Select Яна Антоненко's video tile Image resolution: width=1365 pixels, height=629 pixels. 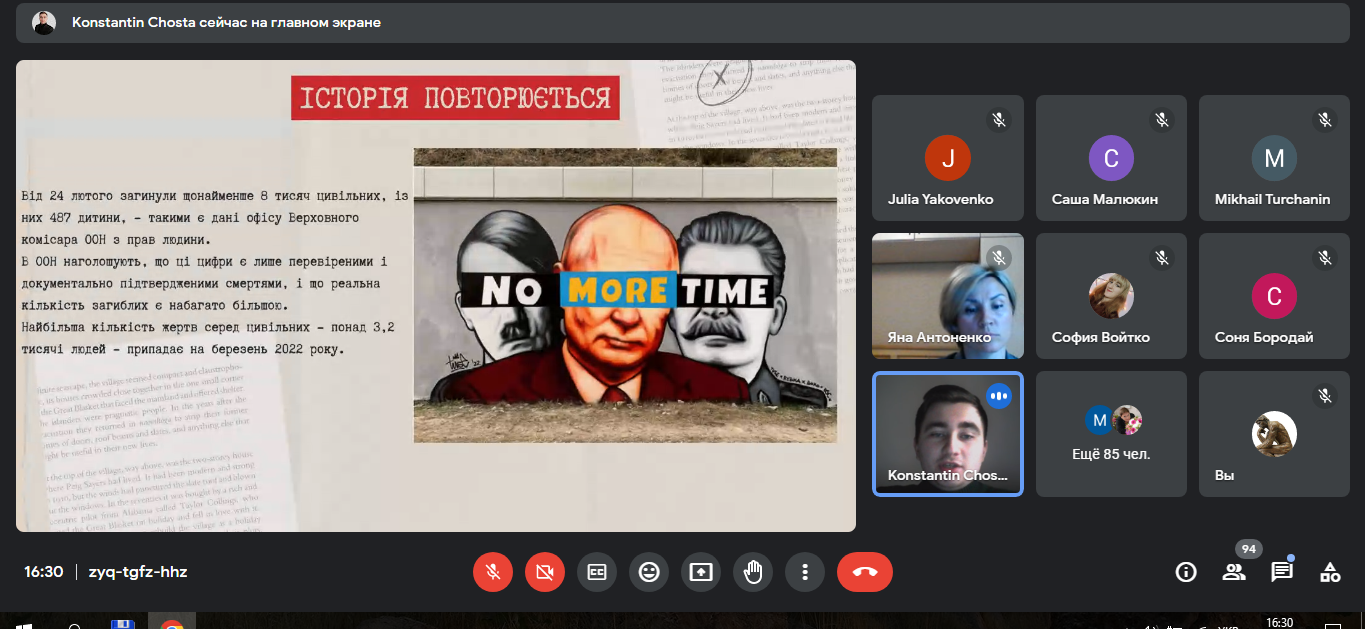pyautogui.click(x=948, y=296)
